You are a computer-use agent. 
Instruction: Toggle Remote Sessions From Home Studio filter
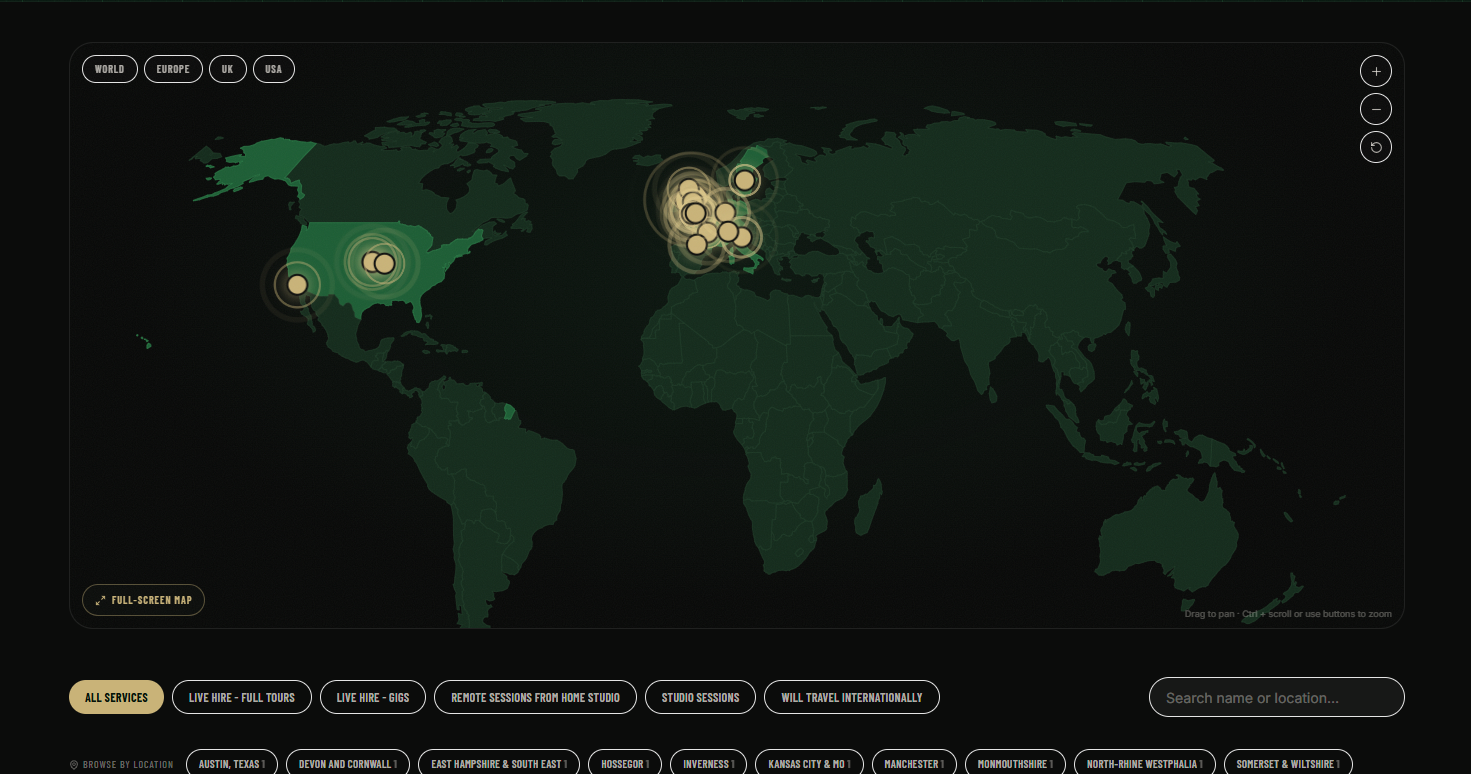535,697
